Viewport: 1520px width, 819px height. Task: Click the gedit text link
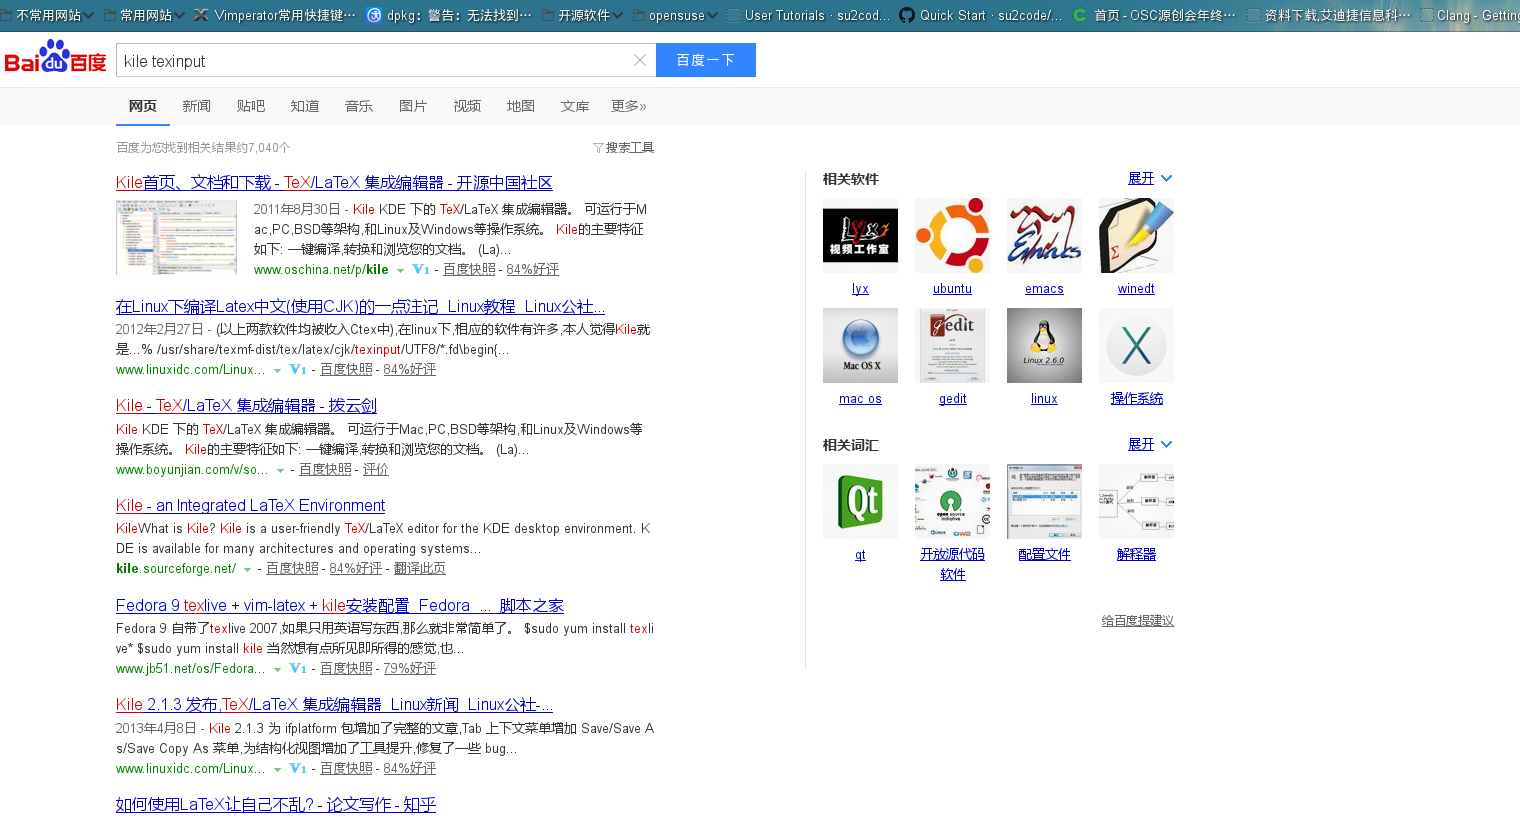click(x=952, y=399)
